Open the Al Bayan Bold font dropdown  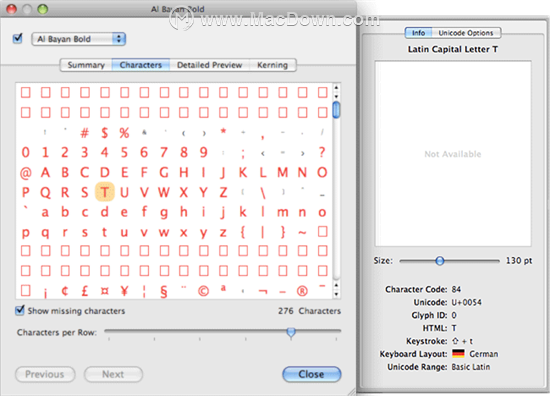[x=79, y=39]
